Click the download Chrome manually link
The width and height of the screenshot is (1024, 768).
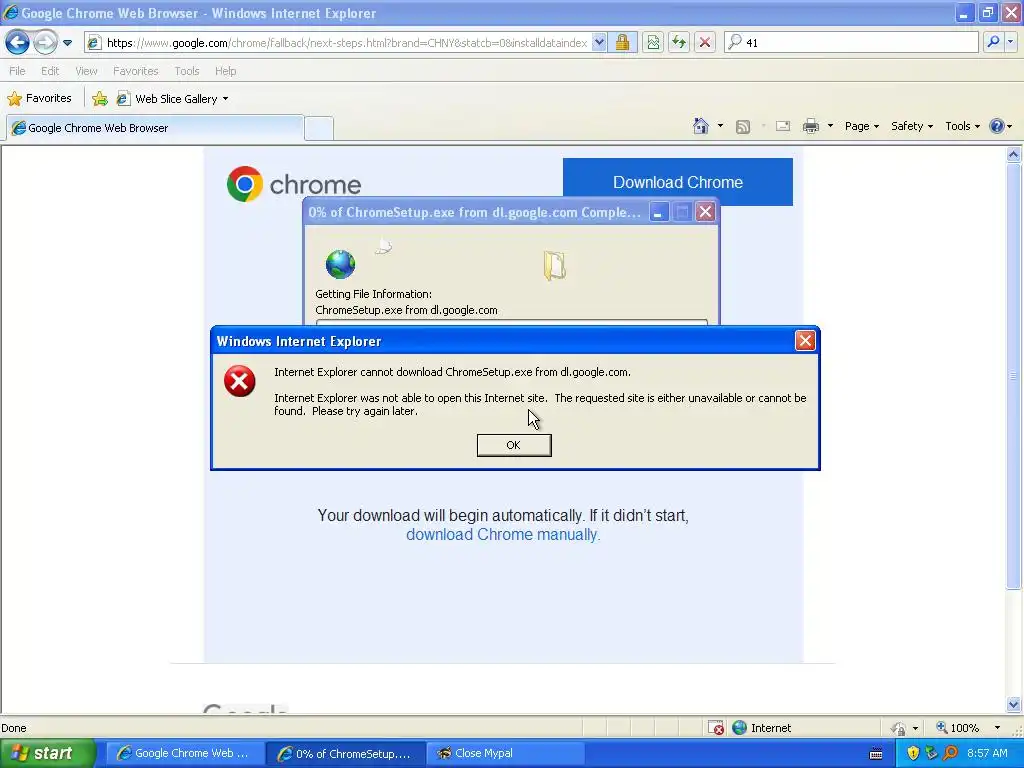click(502, 535)
